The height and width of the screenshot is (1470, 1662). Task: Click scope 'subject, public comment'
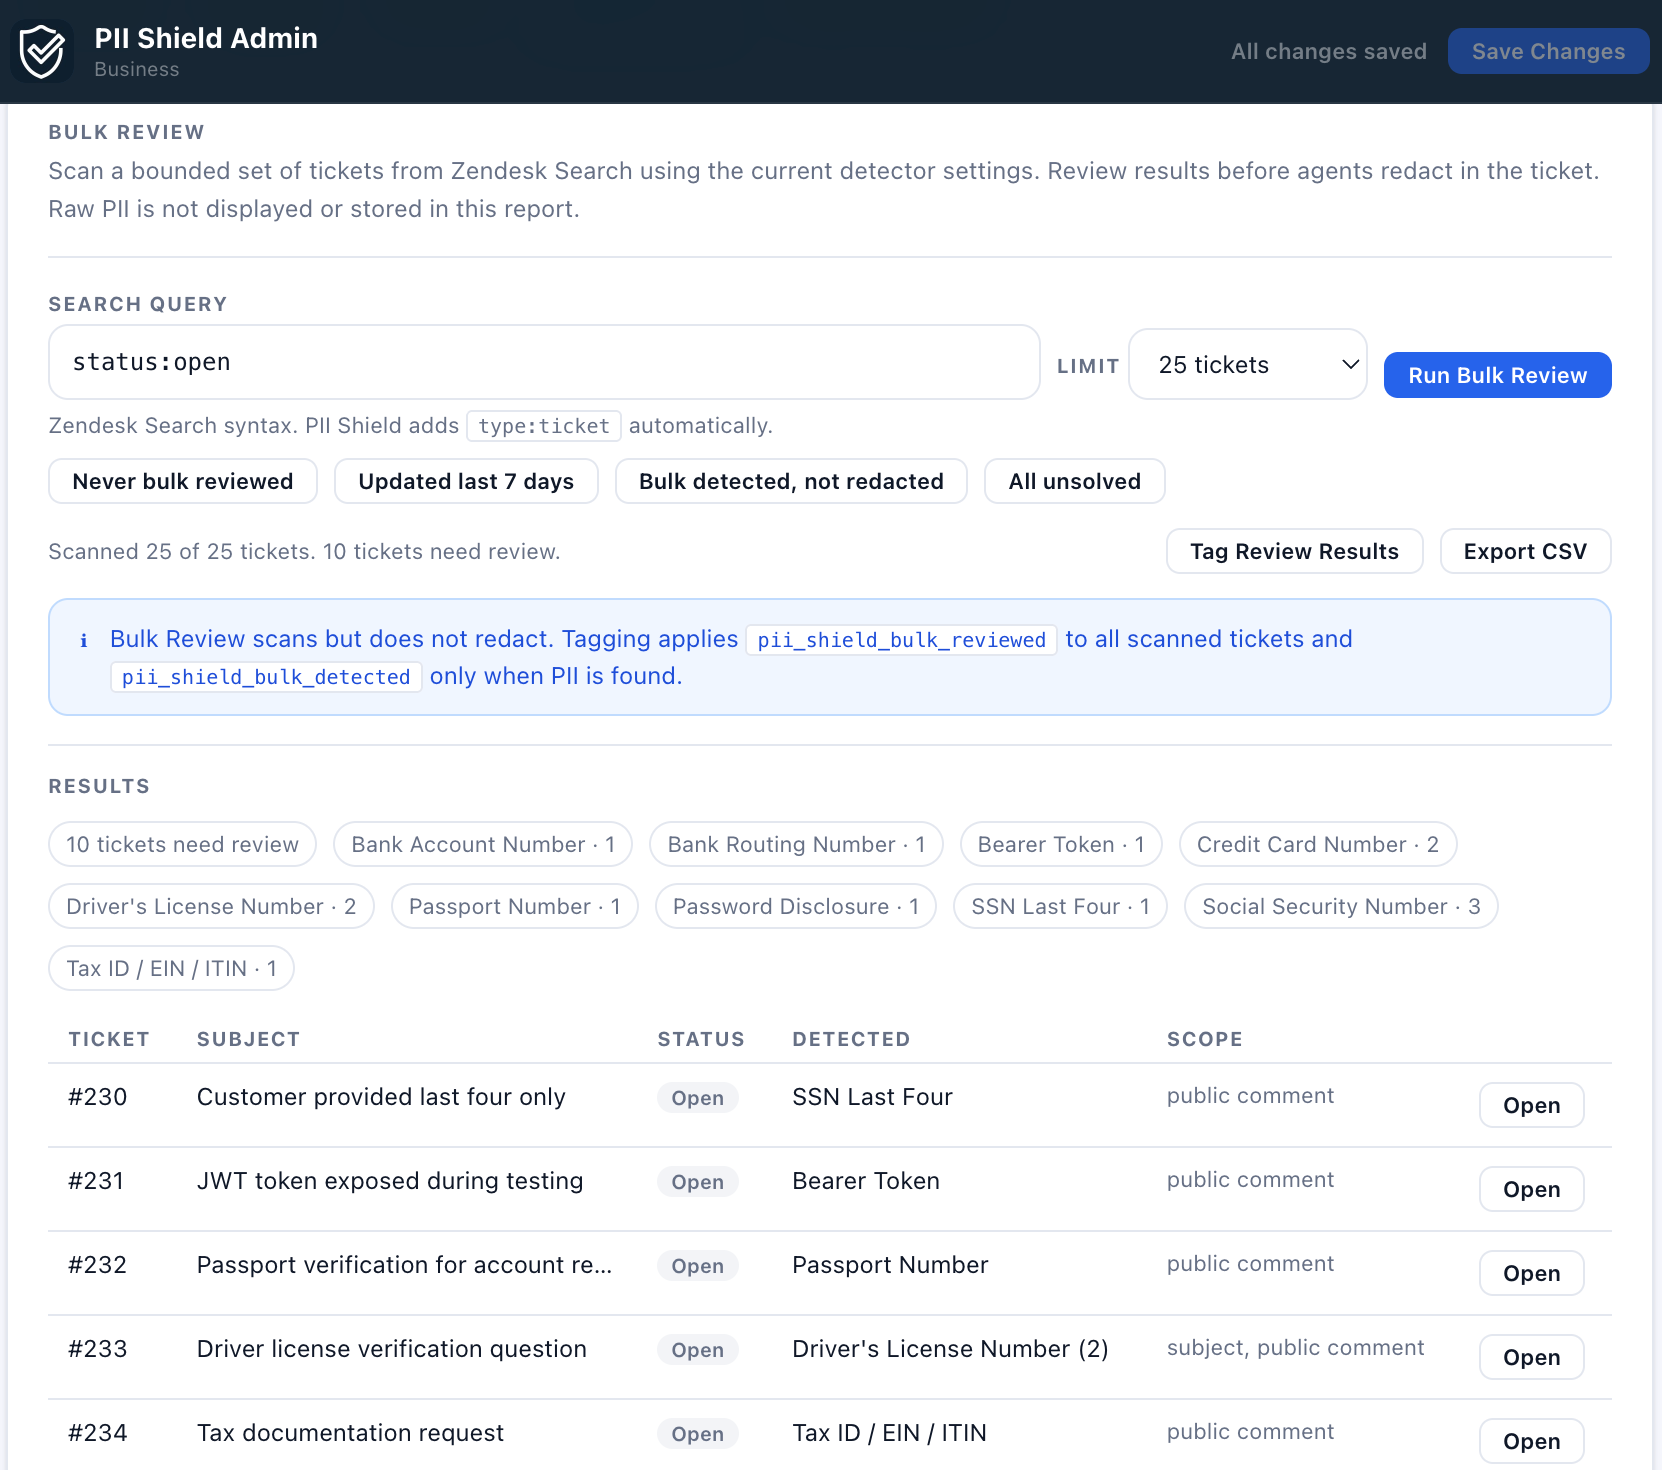click(1295, 1348)
